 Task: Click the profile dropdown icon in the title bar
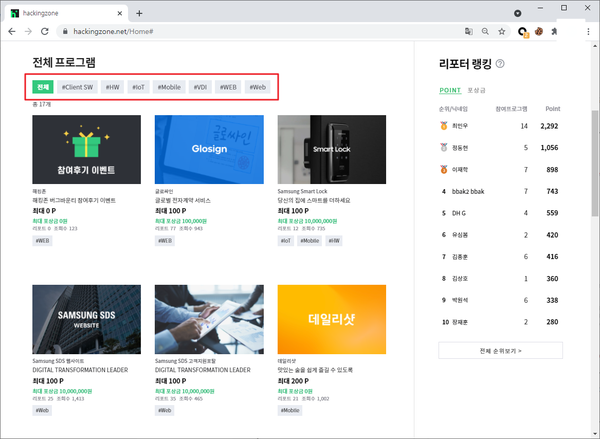[518, 13]
